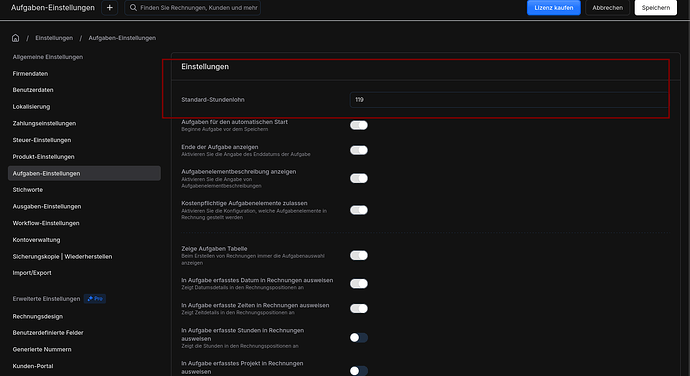
Task: Open Kontoverwaltung settings
Action: [x=36, y=240]
